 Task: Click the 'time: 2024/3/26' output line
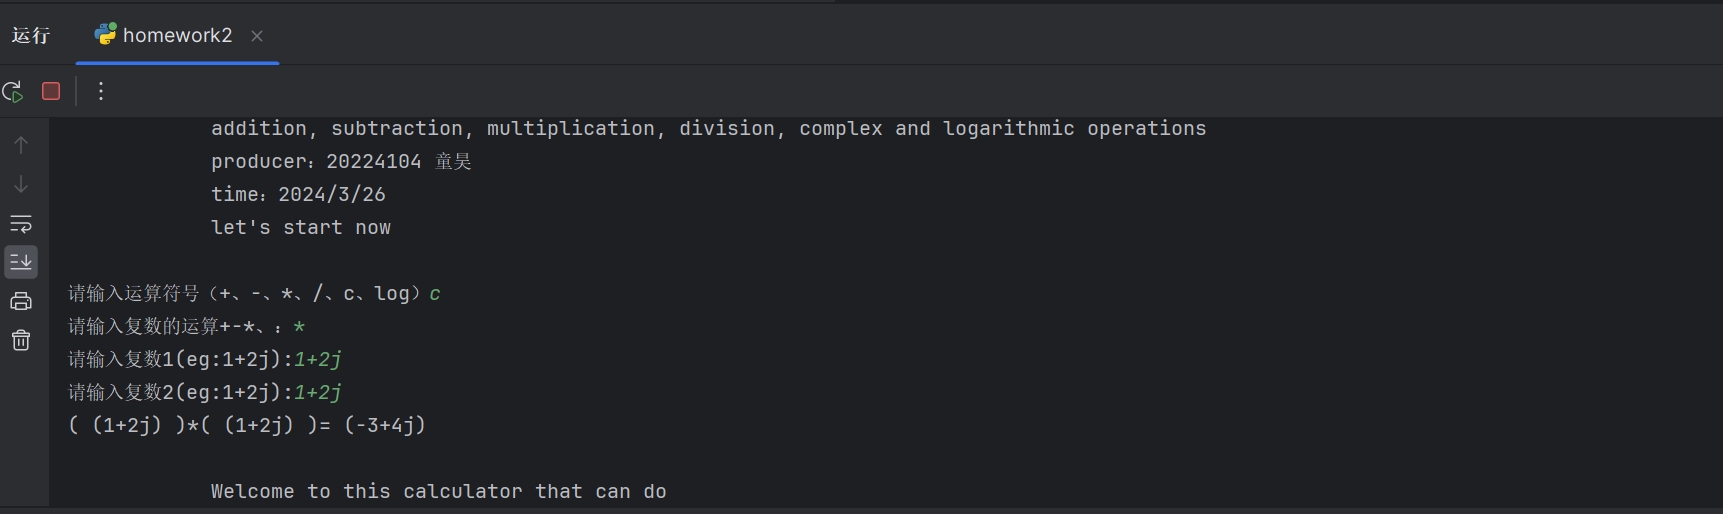(x=298, y=195)
